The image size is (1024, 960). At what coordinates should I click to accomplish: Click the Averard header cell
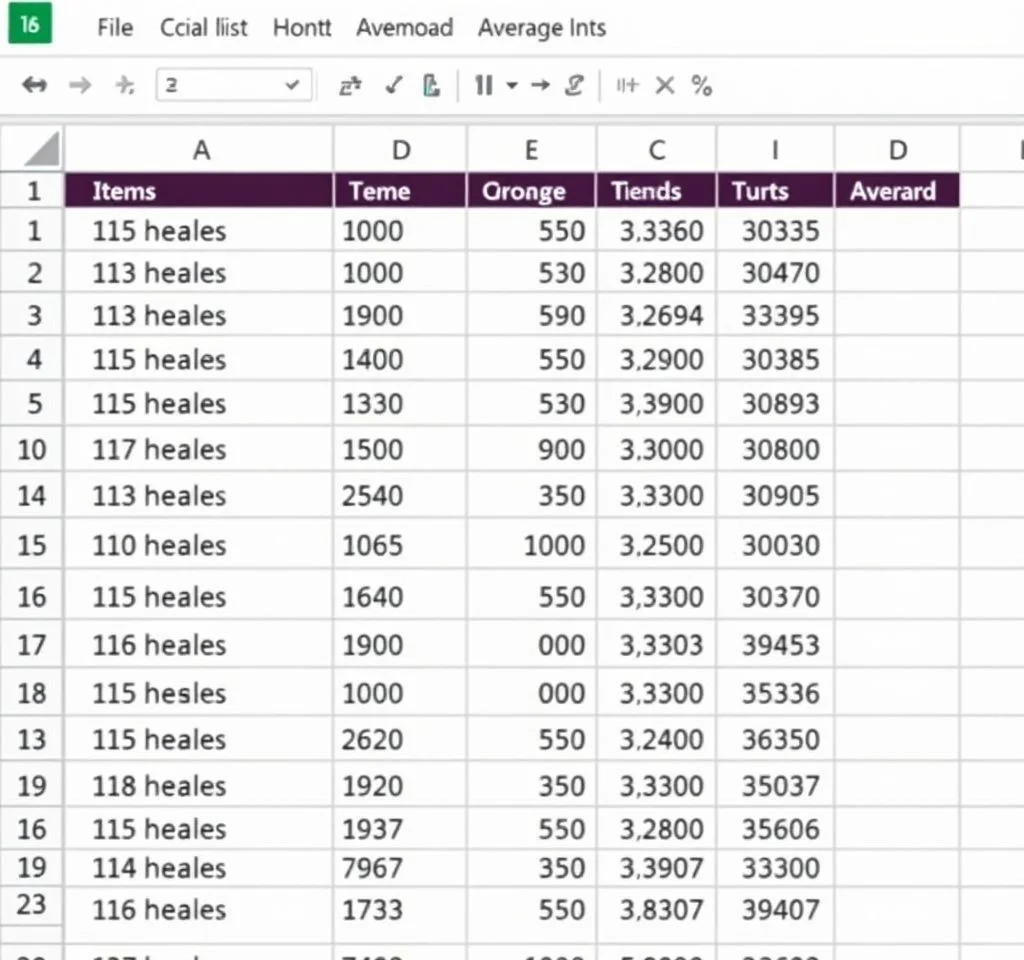click(897, 191)
